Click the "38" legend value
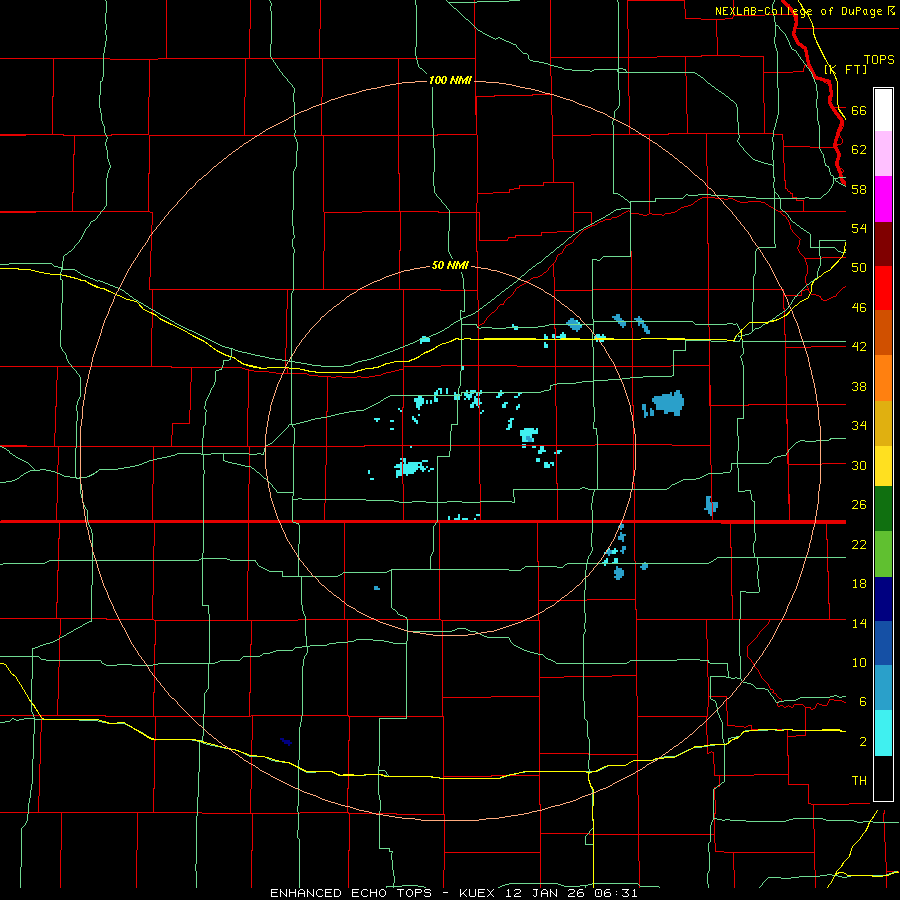 (859, 386)
